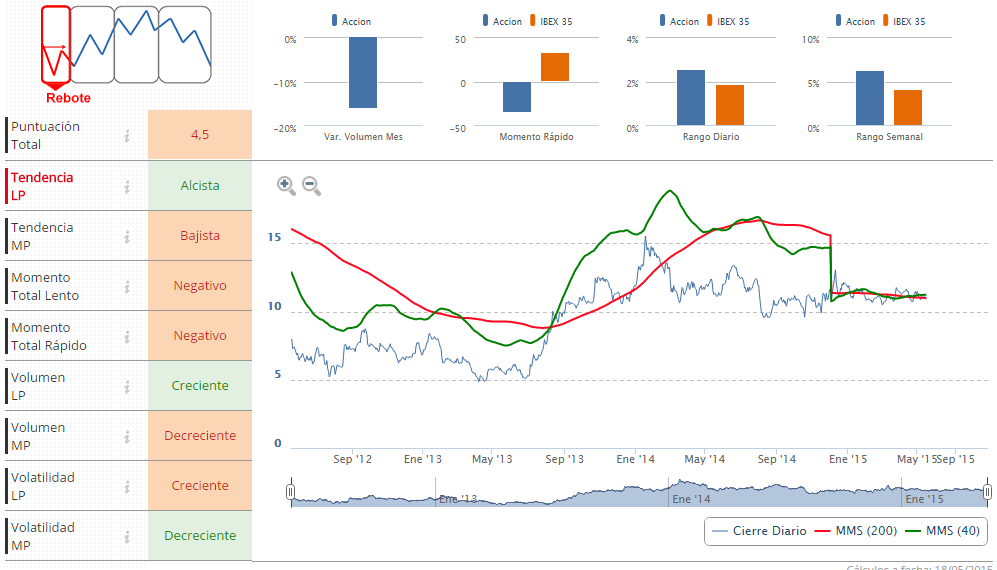Screen dimensions: 997x570
Task: Show info icon for Volumen MP
Action: pos(127,436)
